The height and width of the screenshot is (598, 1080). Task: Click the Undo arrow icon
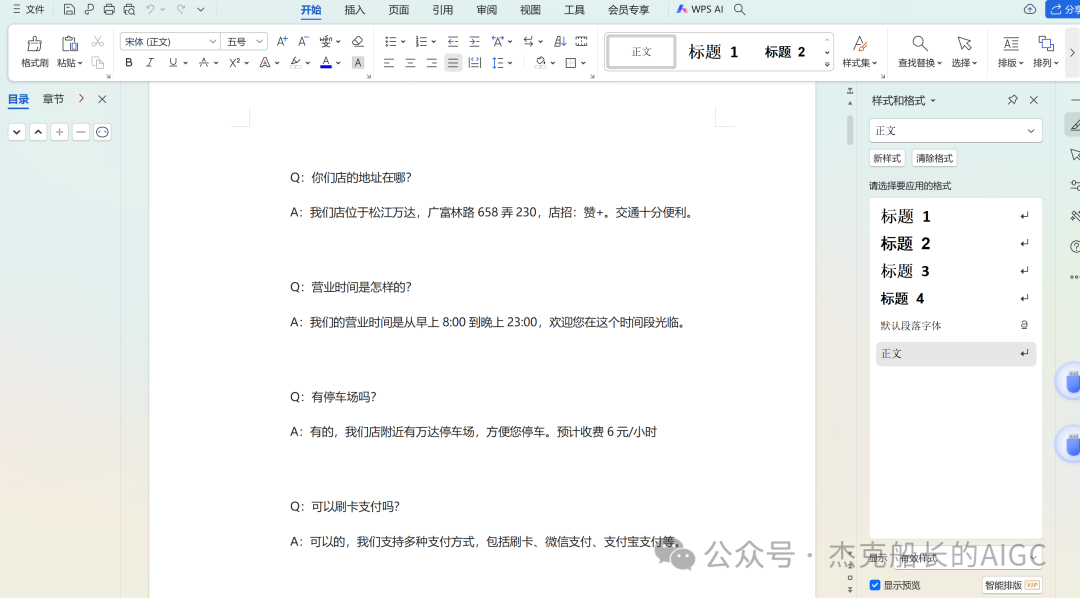click(150, 10)
